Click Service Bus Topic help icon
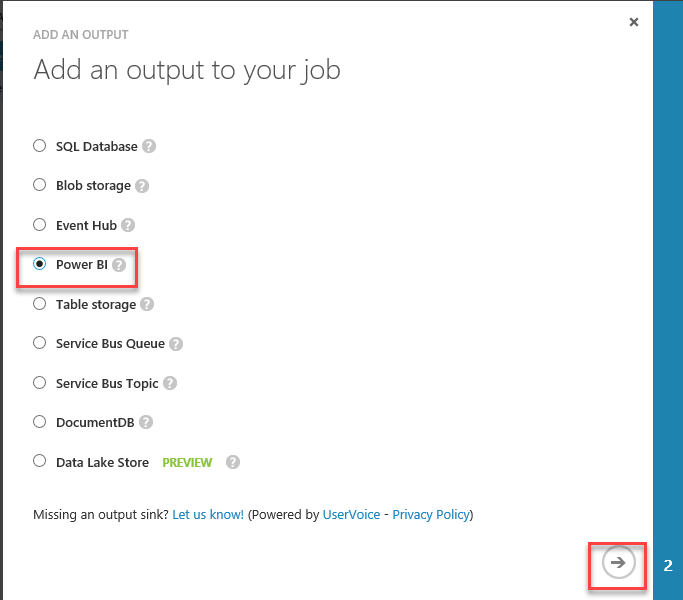 170,383
